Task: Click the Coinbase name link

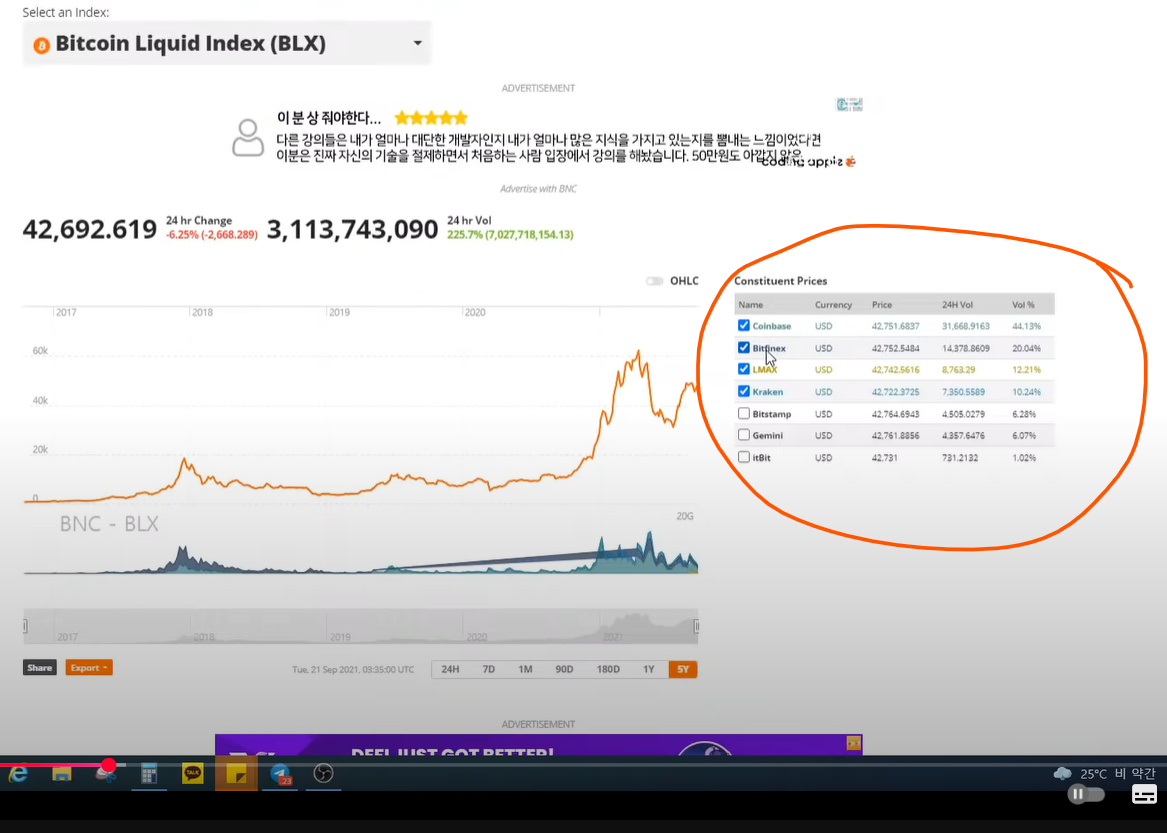Action: tap(771, 326)
